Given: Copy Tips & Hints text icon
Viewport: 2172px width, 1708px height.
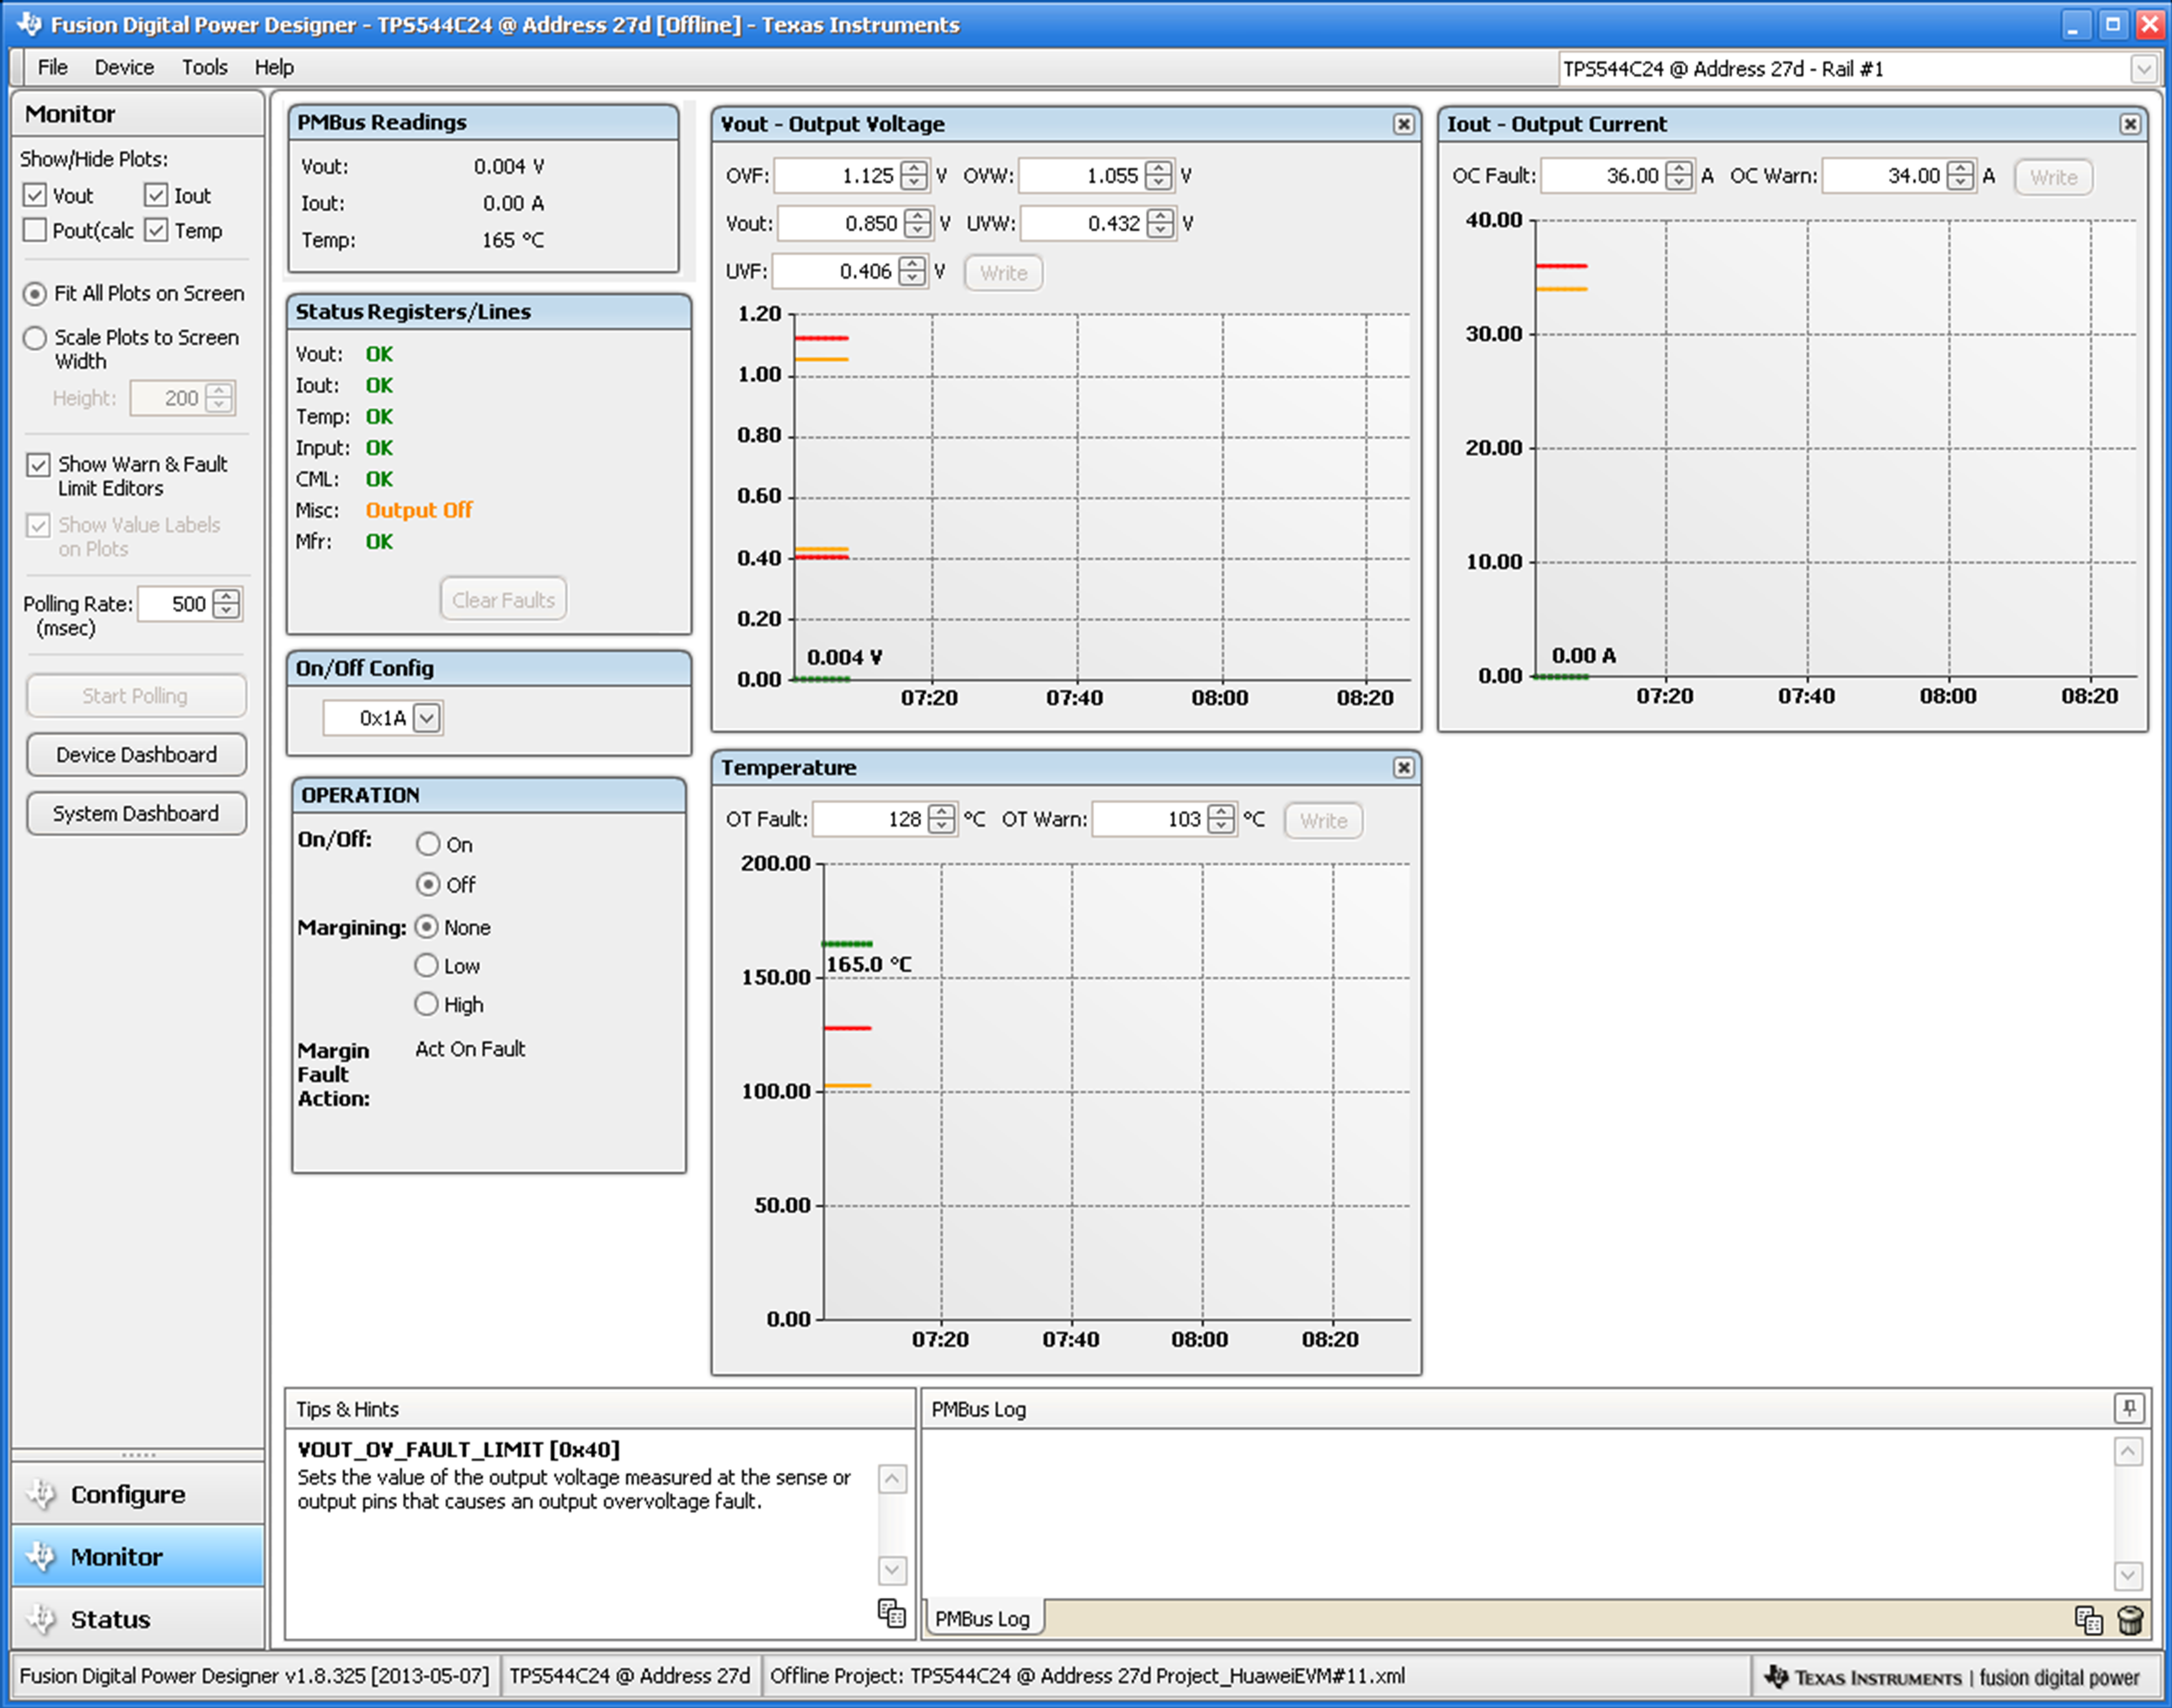Looking at the screenshot, I should (x=891, y=1613).
